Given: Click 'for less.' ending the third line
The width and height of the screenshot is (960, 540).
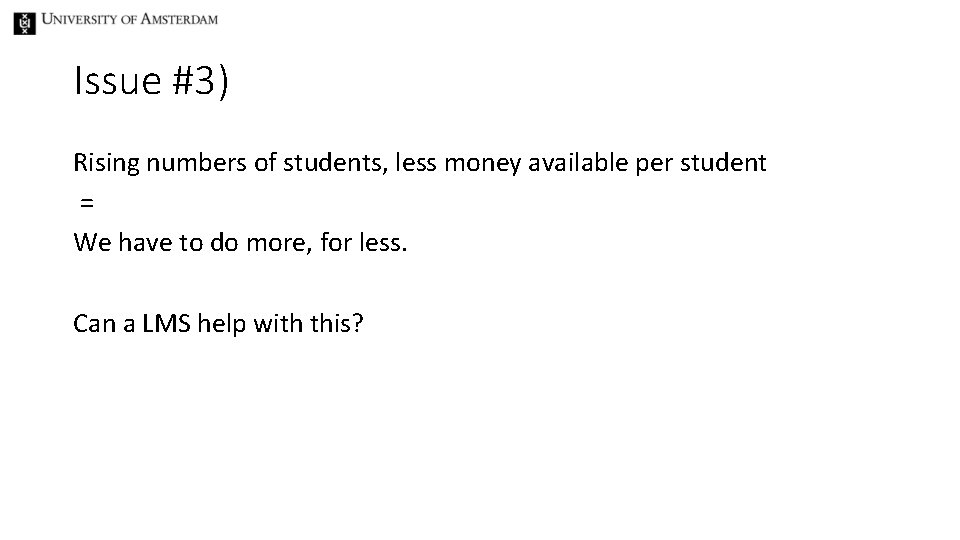Looking at the screenshot, I should (x=364, y=243).
